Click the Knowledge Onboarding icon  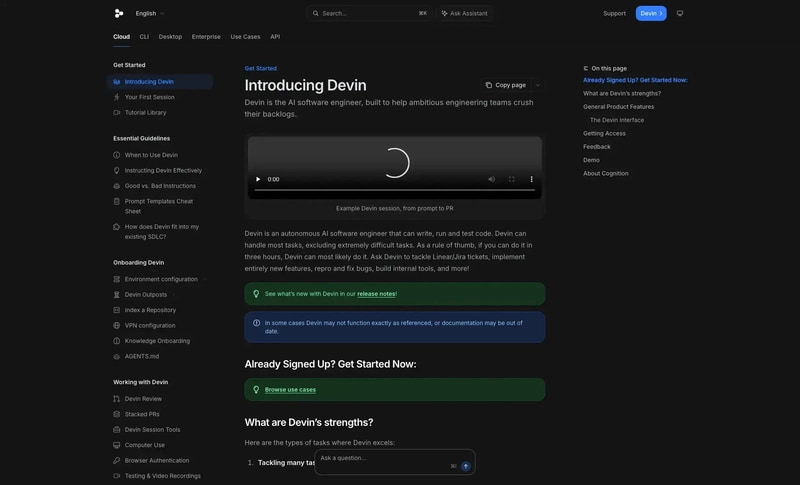tap(117, 341)
